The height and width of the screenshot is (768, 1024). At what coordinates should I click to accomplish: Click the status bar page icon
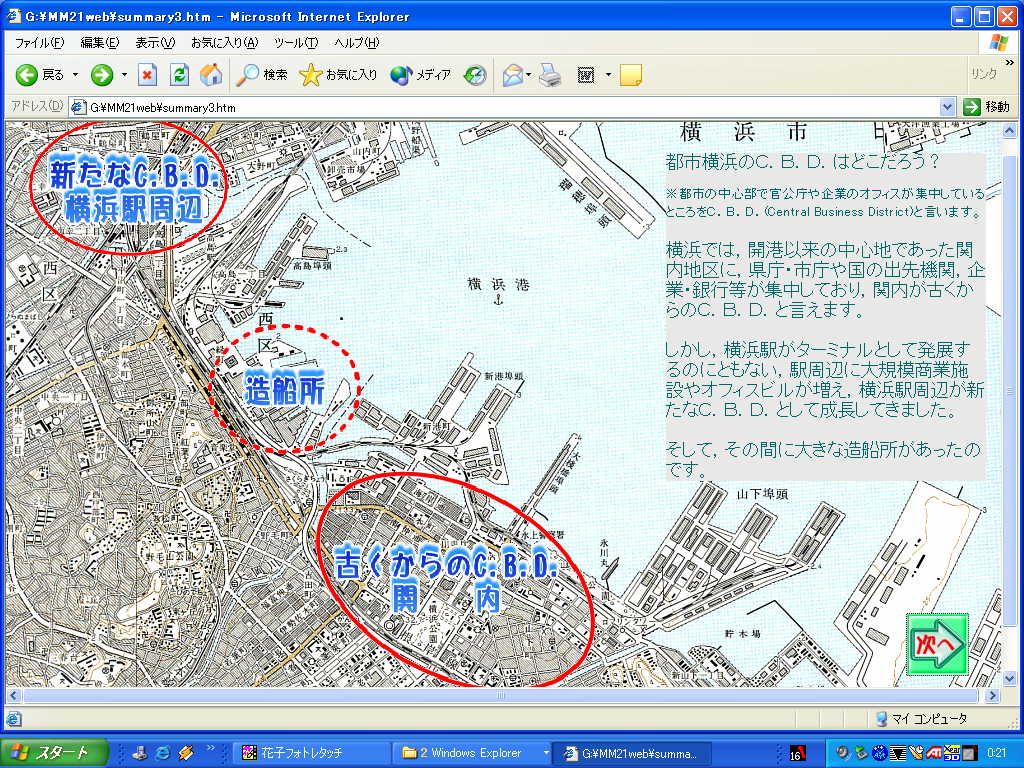[14, 719]
